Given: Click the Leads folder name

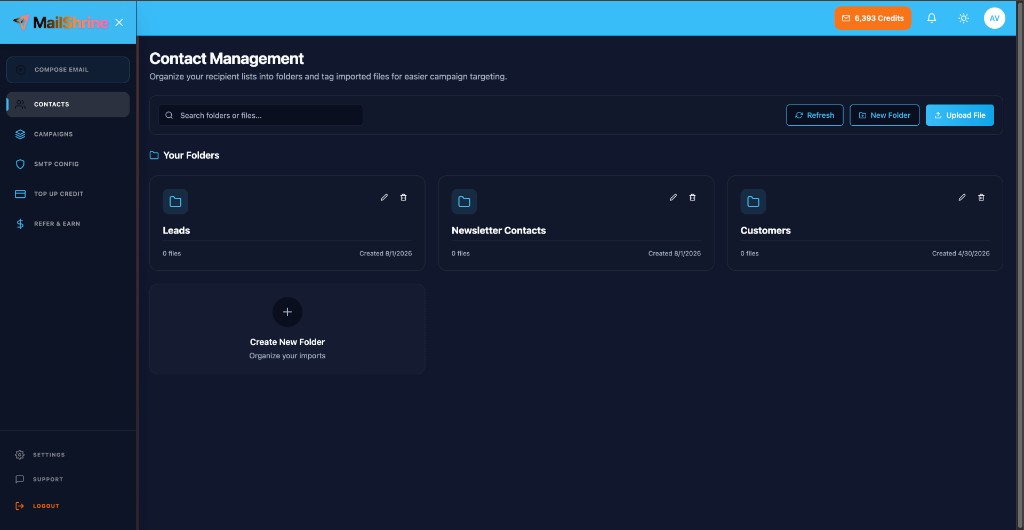Looking at the screenshot, I should pos(176,230).
